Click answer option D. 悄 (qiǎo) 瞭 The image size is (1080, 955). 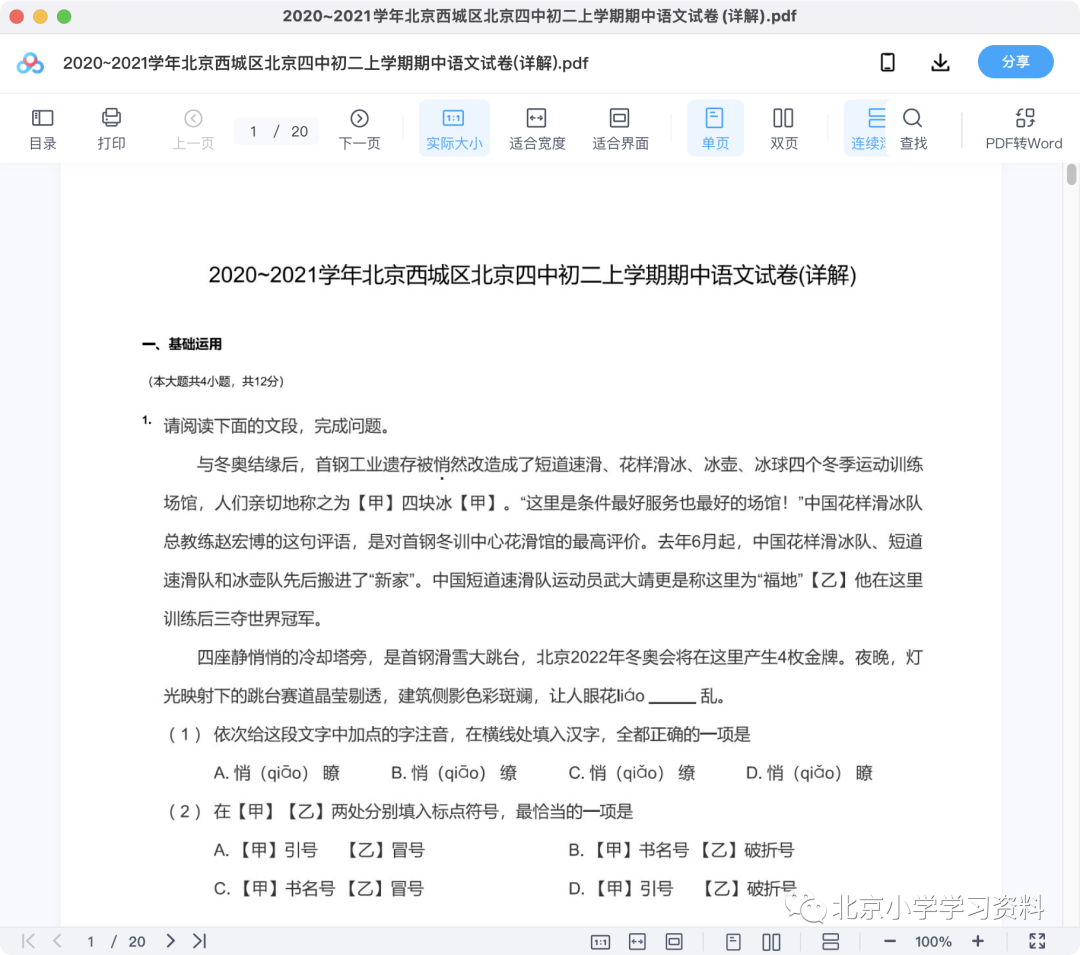click(809, 773)
